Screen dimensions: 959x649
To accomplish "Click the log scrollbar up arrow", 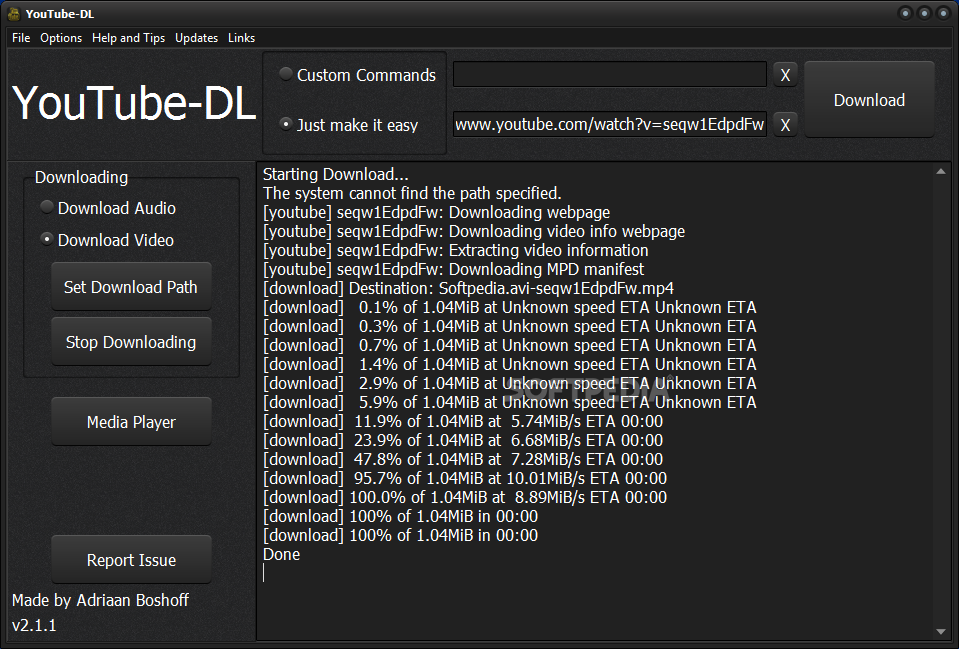I will point(941,172).
